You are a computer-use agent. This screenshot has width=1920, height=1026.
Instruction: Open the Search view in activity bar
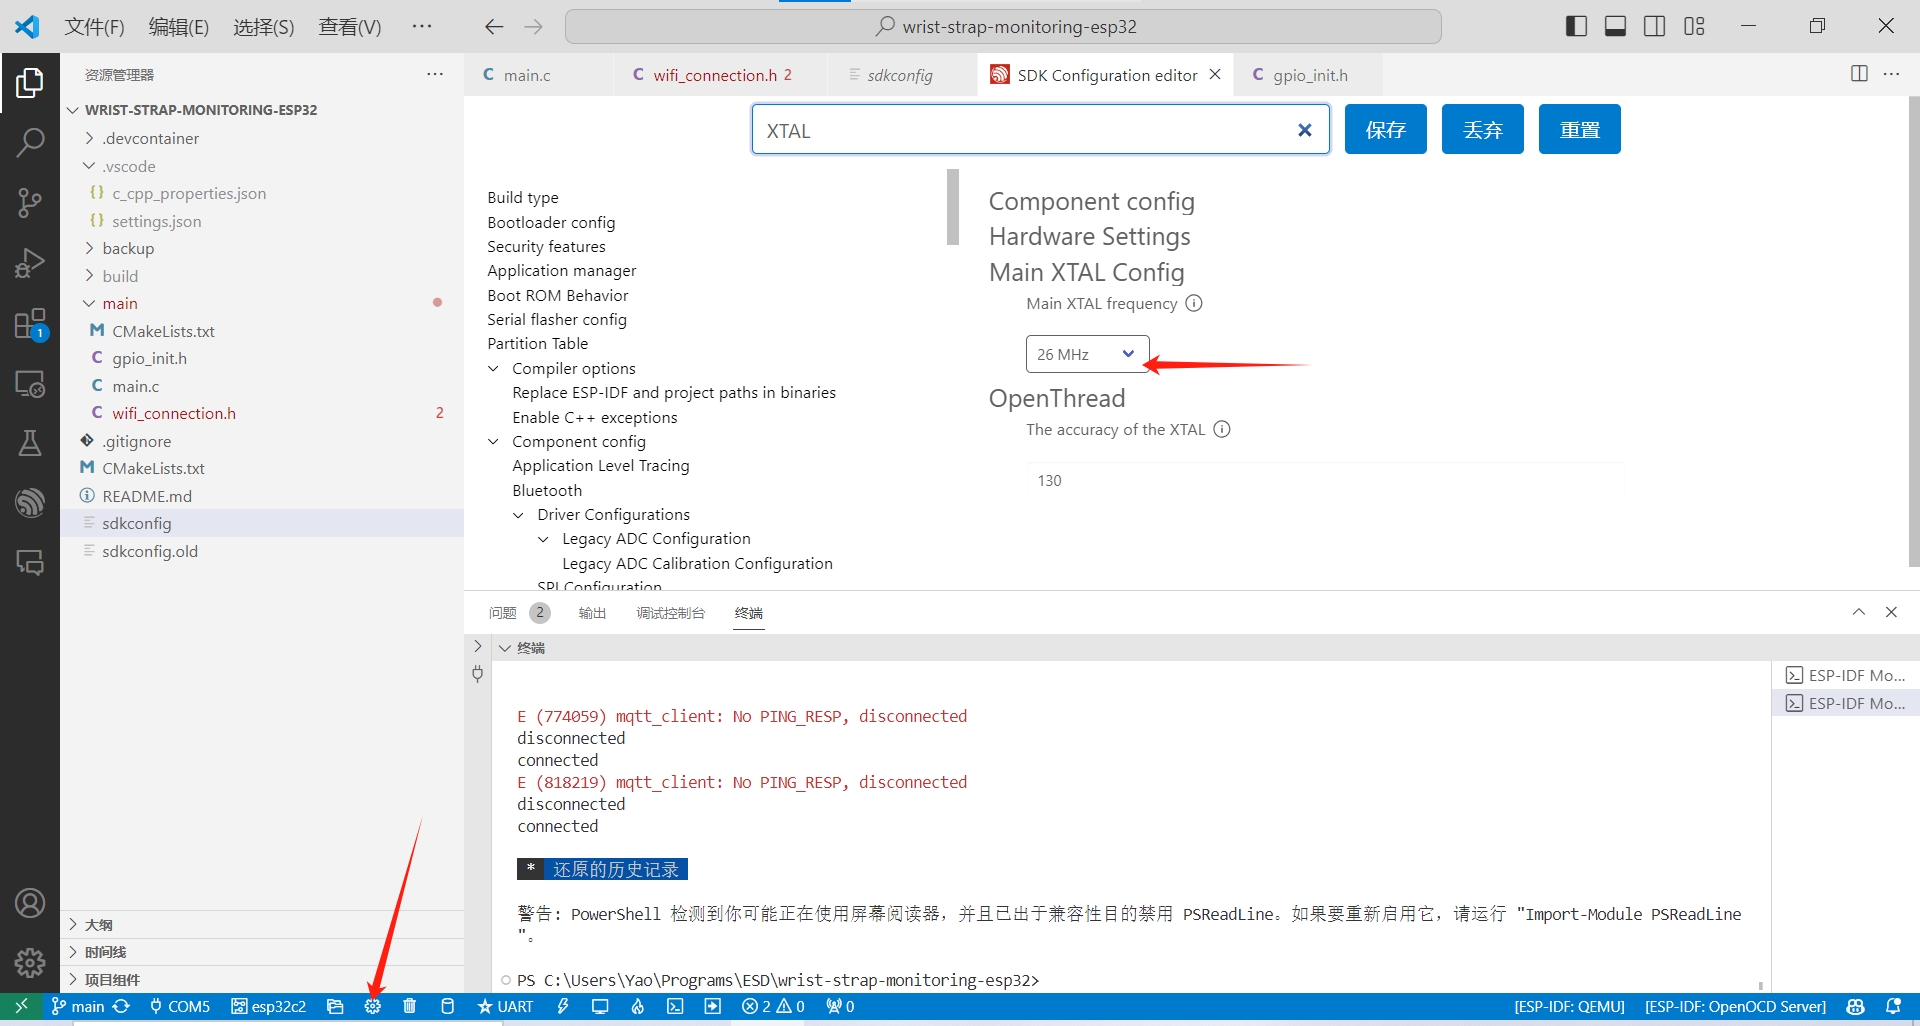[30, 143]
